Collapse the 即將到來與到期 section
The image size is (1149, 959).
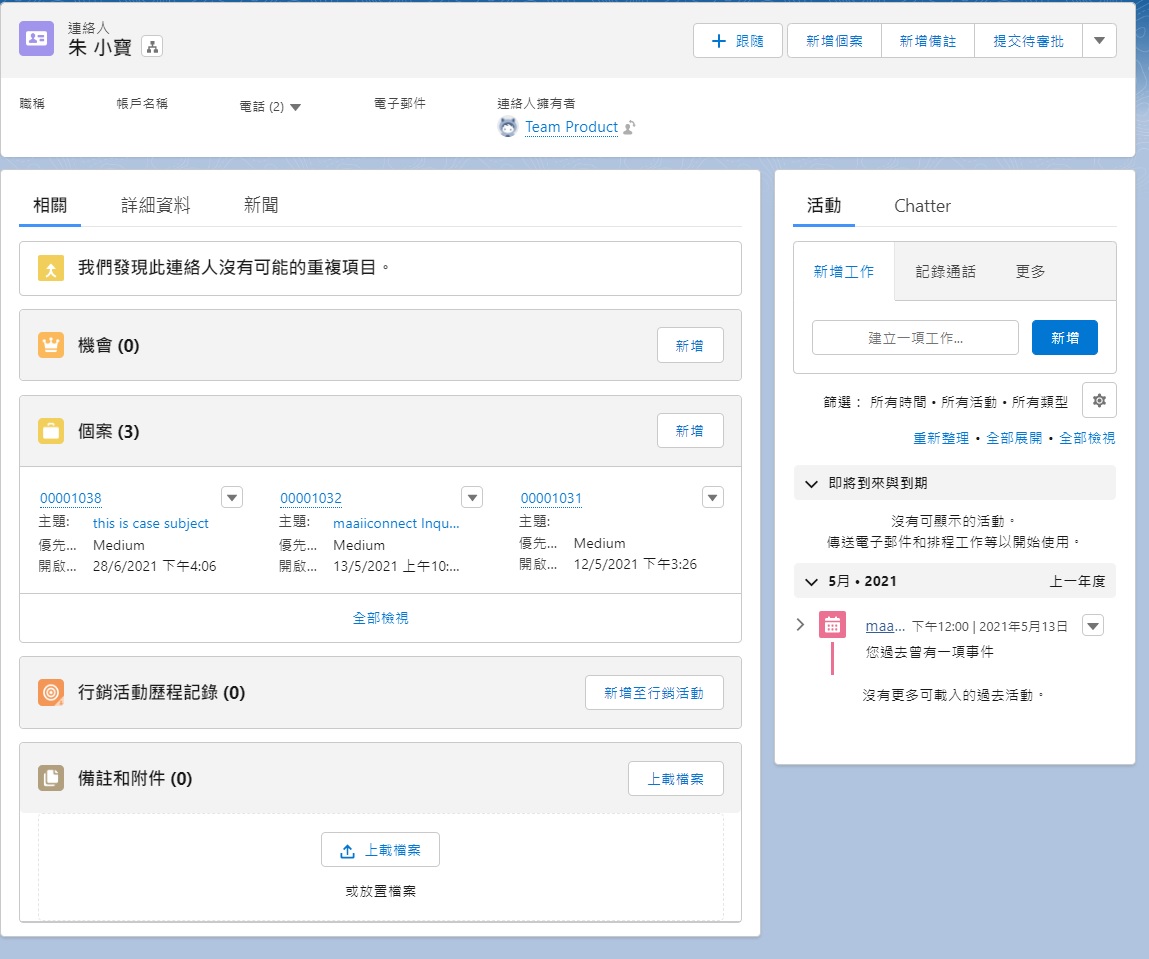tap(811, 483)
